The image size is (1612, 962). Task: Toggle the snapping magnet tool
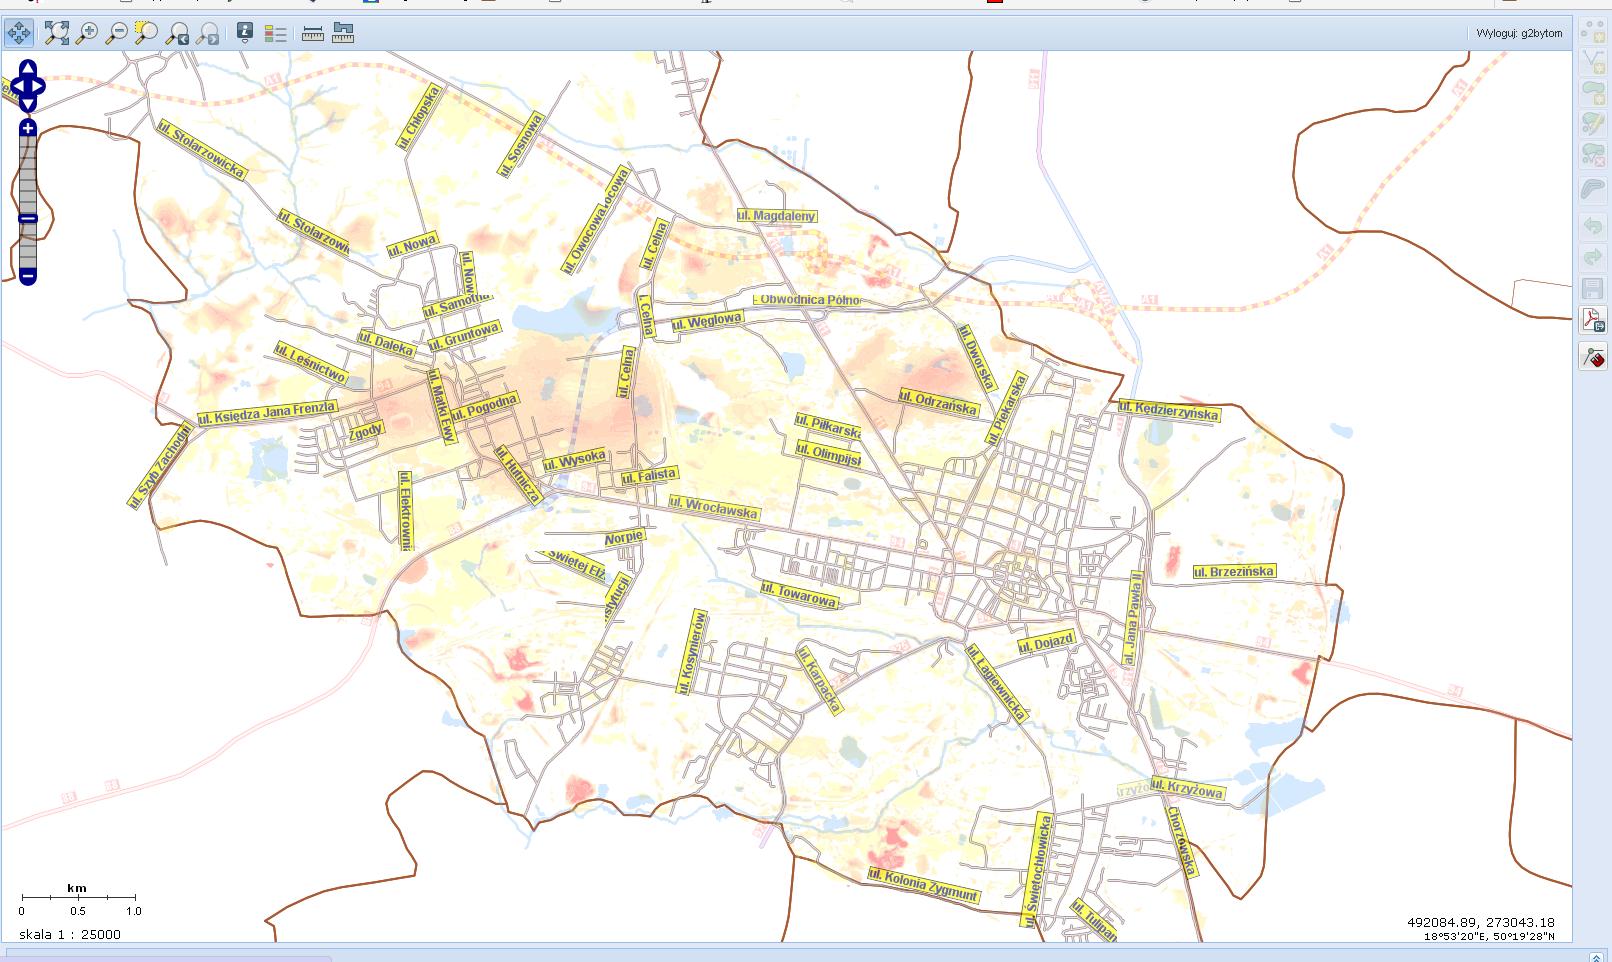pyautogui.click(x=1592, y=356)
